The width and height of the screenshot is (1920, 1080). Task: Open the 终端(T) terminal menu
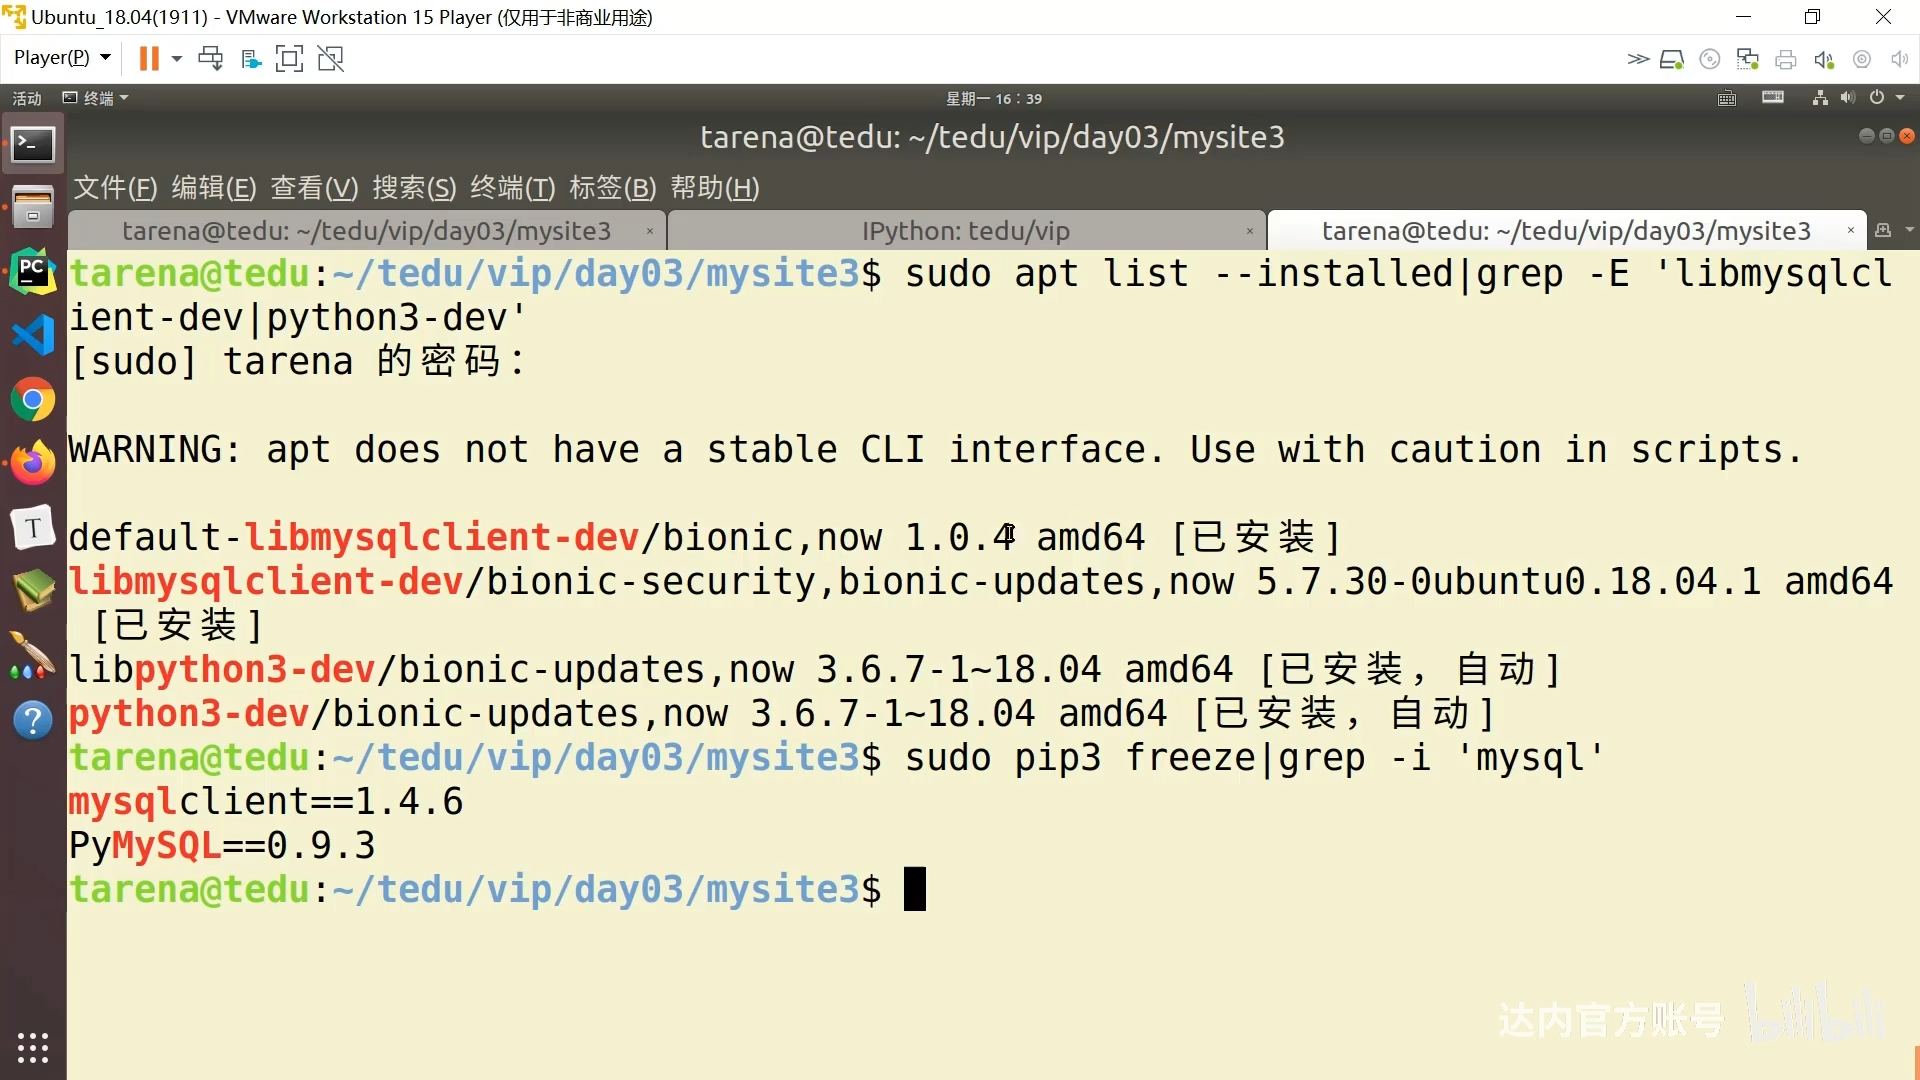[513, 188]
